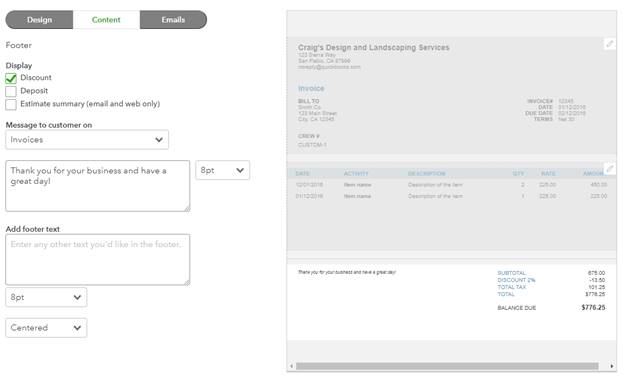Click the chevron on the Invoices dropdown

[159, 140]
